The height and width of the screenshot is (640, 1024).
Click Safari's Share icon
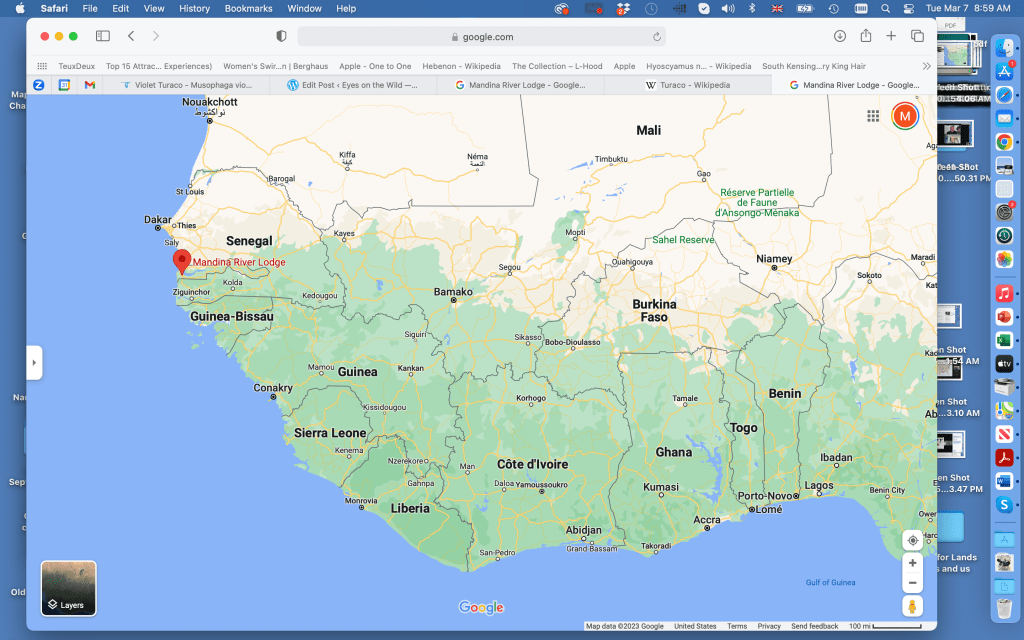866,36
